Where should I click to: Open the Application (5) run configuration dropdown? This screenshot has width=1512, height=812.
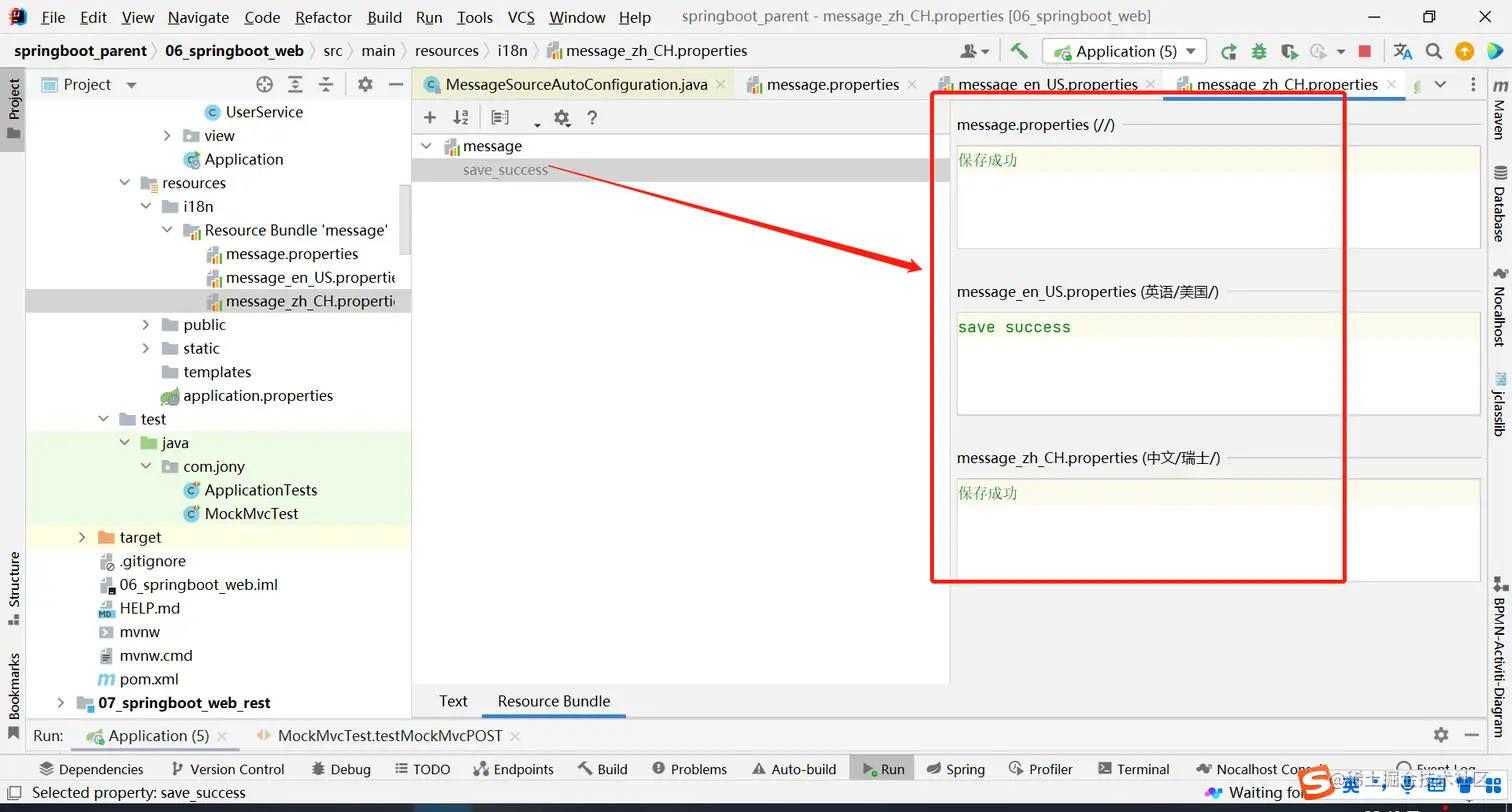(1125, 51)
